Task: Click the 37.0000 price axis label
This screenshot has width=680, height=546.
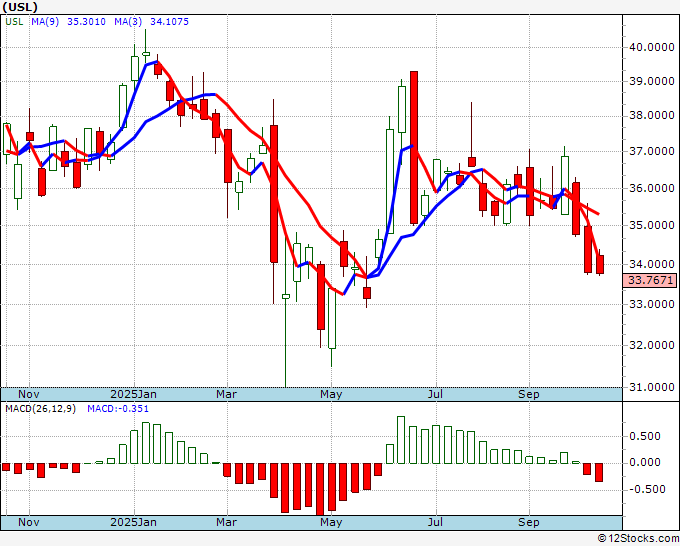Action: (x=652, y=151)
